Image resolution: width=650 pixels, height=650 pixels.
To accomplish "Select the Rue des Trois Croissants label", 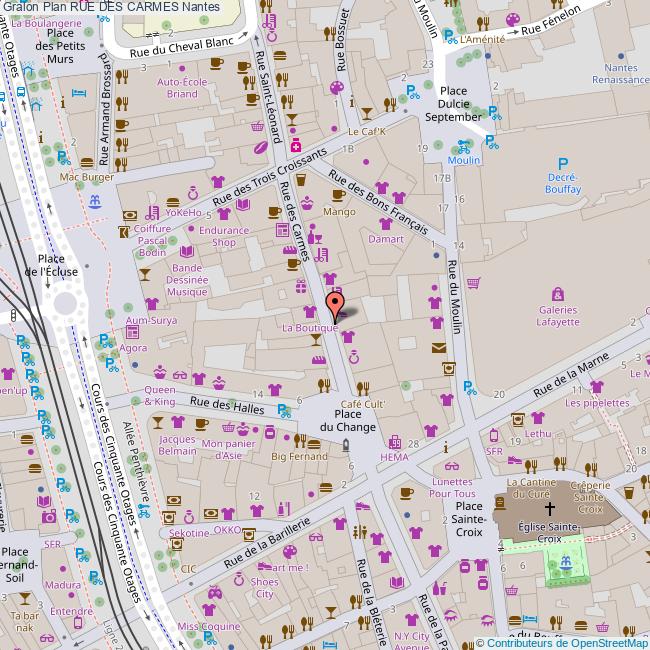I will [270, 177].
